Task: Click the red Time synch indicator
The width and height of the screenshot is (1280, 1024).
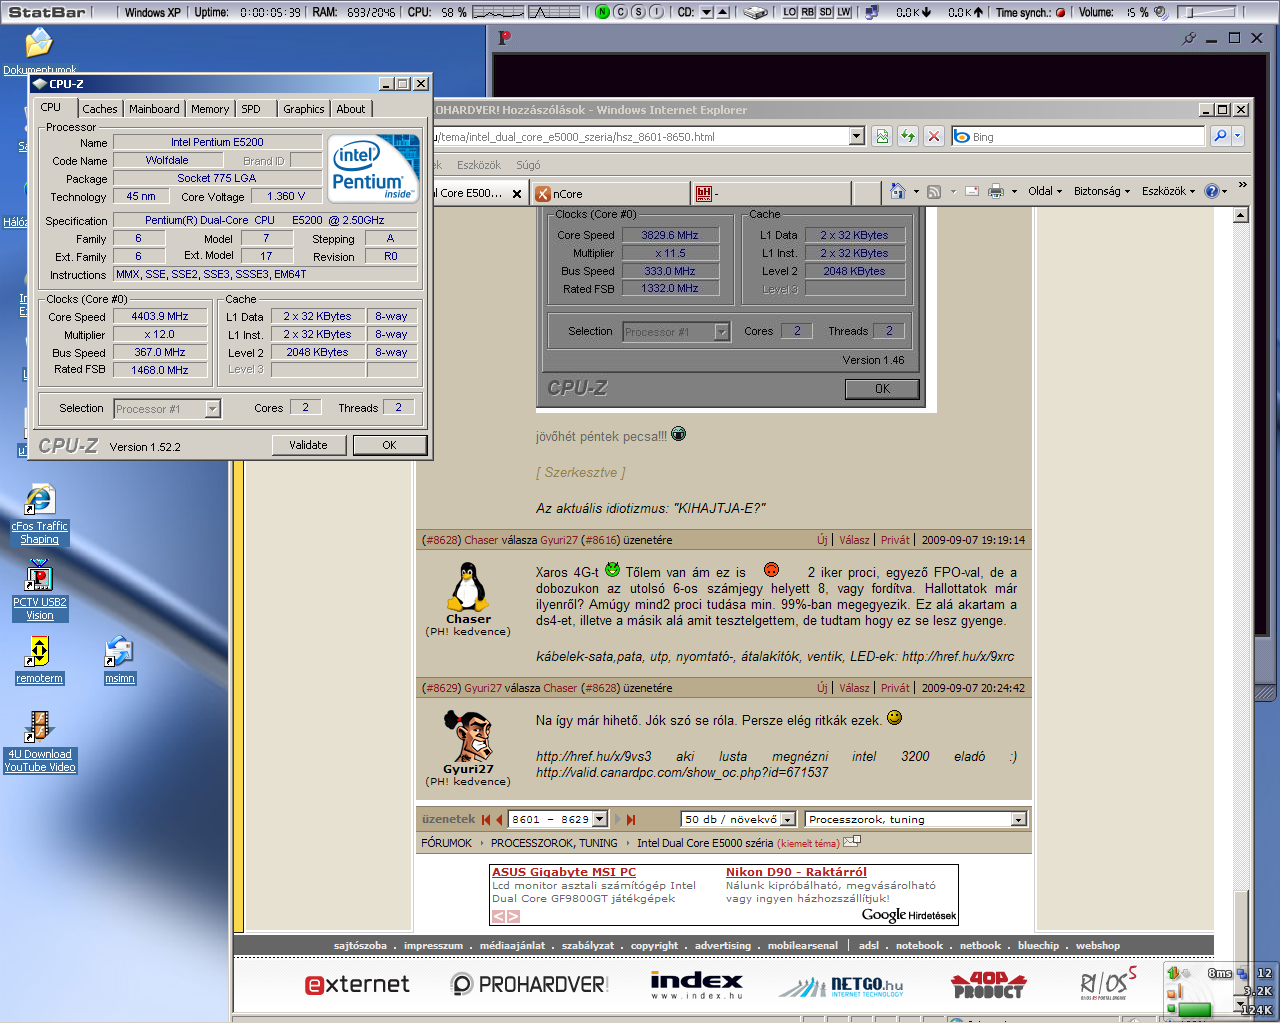Action: [x=1060, y=12]
